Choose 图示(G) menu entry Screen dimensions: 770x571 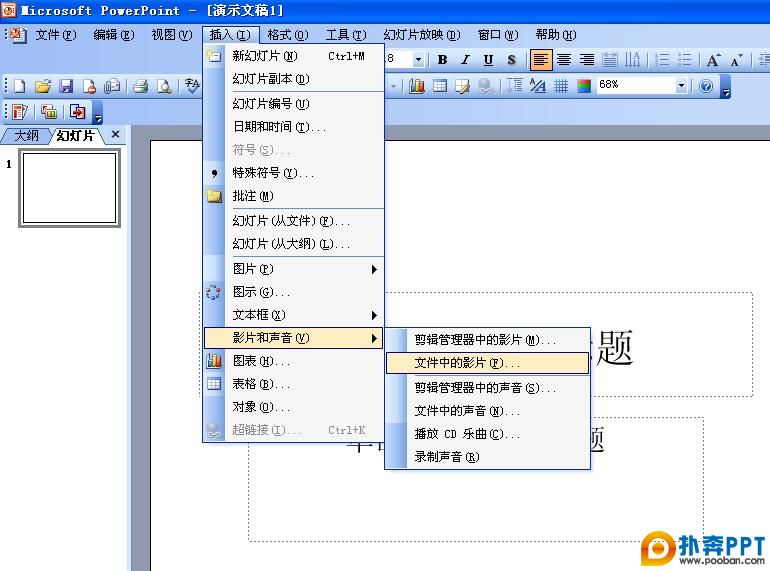[293, 292]
